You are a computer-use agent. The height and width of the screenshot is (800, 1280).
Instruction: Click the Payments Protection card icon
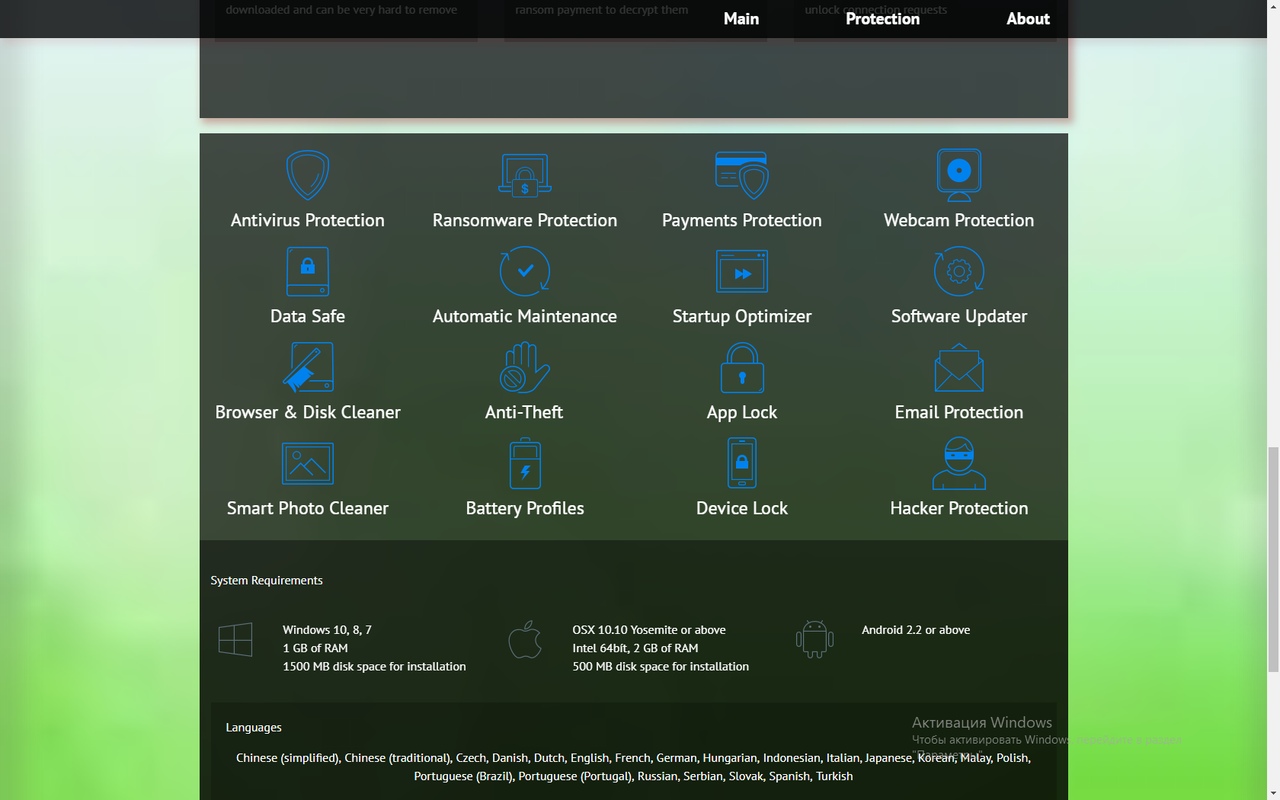pos(741,176)
